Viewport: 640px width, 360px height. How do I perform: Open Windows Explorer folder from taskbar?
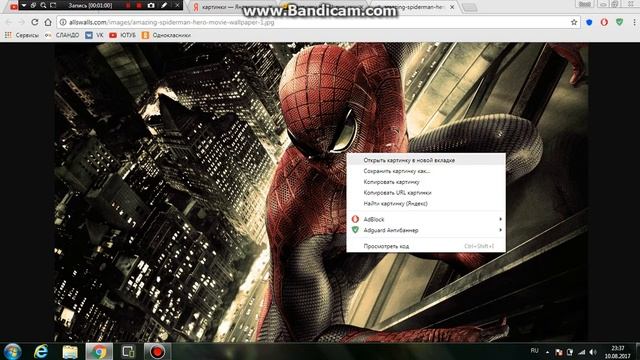point(70,351)
